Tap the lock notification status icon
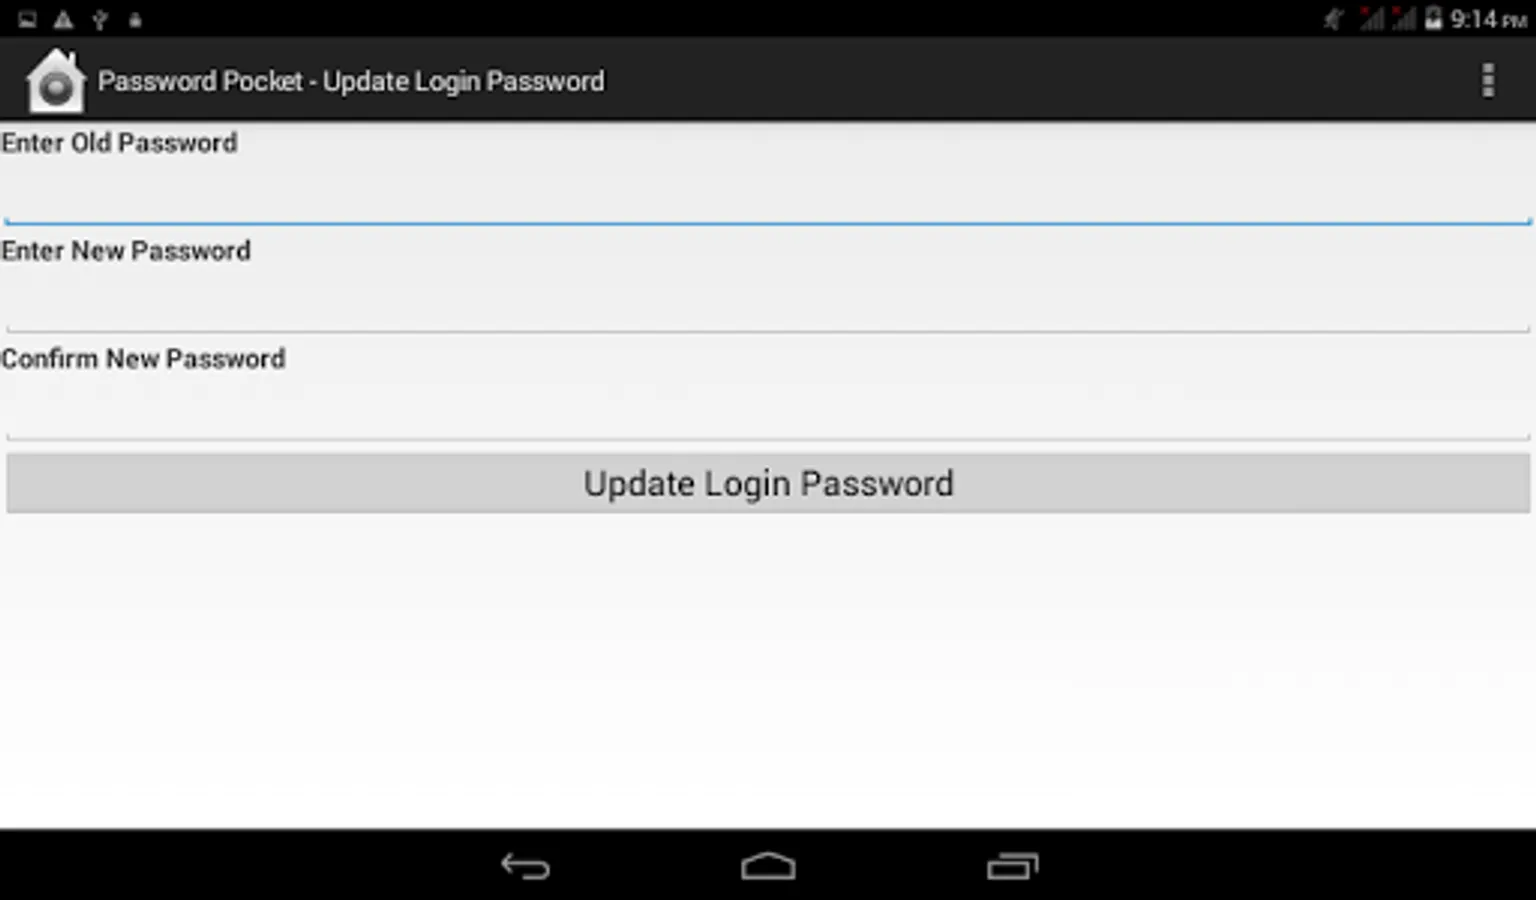Screen dimensions: 1536x900 coord(135,19)
